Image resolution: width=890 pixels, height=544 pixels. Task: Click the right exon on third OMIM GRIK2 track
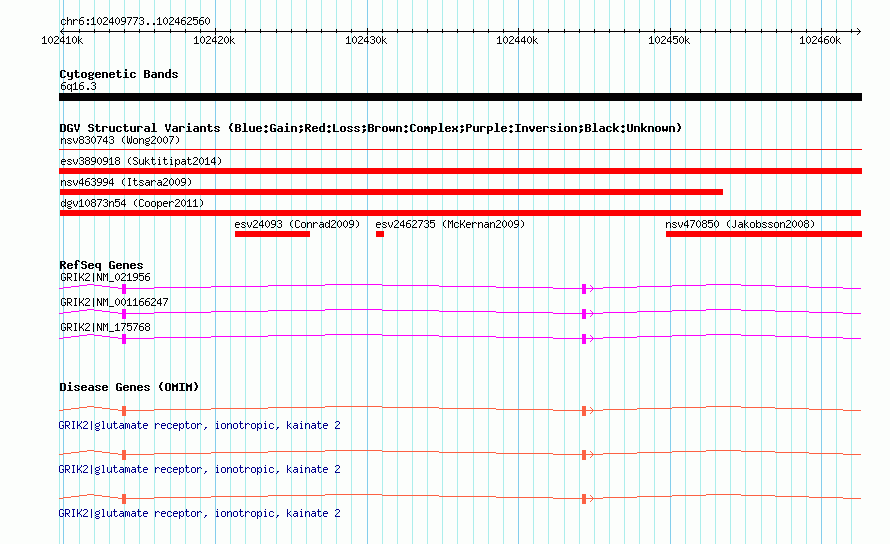pyautogui.click(x=583, y=499)
